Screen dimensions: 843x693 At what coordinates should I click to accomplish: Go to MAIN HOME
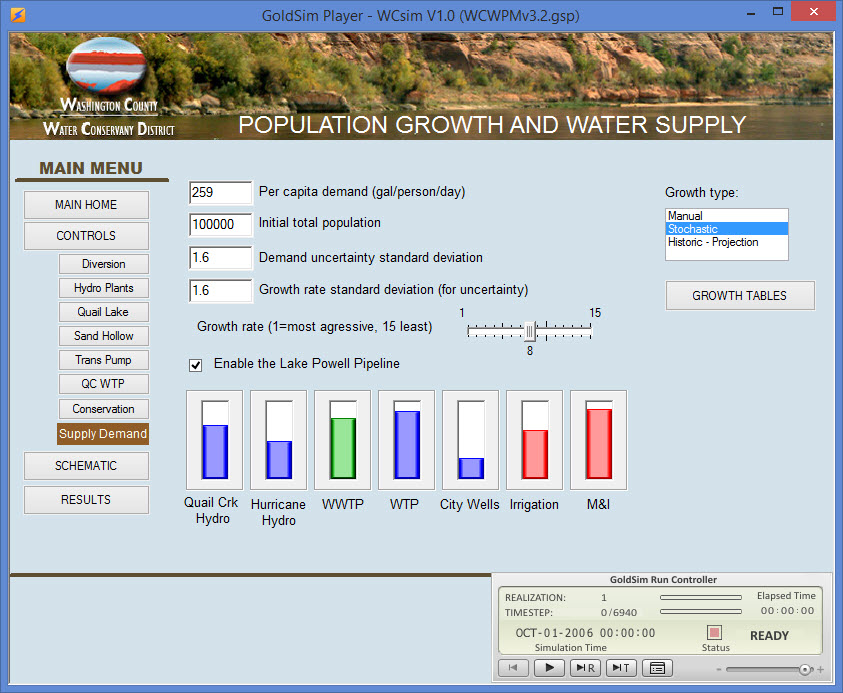[x=86, y=205]
